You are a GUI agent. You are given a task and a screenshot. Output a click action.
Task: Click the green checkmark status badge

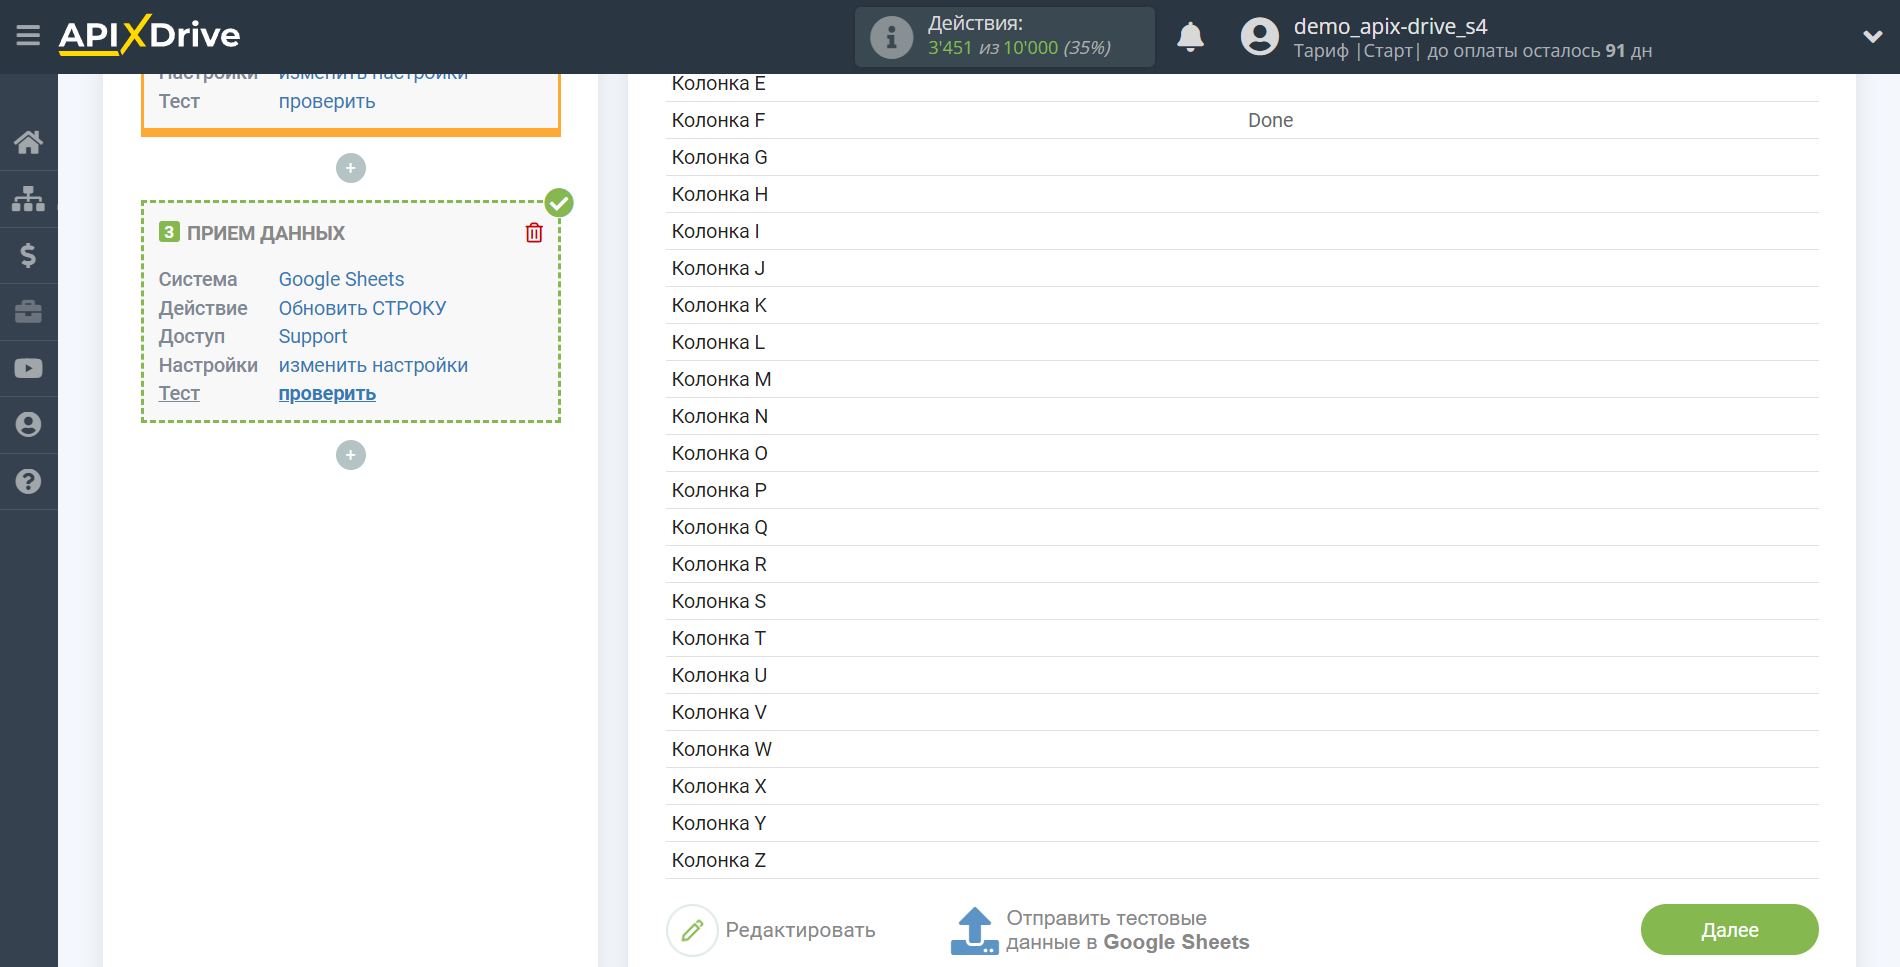click(x=559, y=203)
